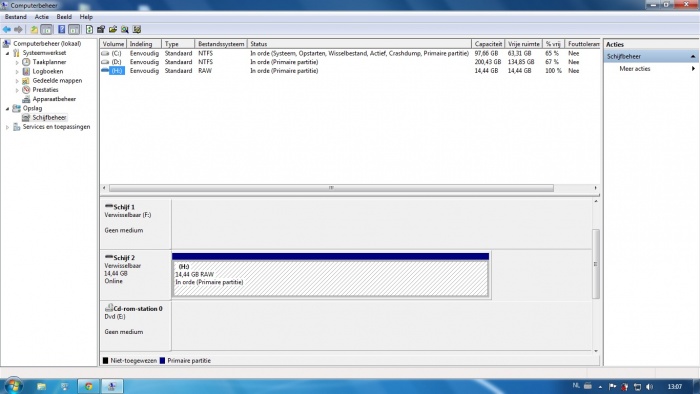Collapse the Schijfbeheer actions section arrow
This screenshot has height=394, width=700.
click(693, 57)
